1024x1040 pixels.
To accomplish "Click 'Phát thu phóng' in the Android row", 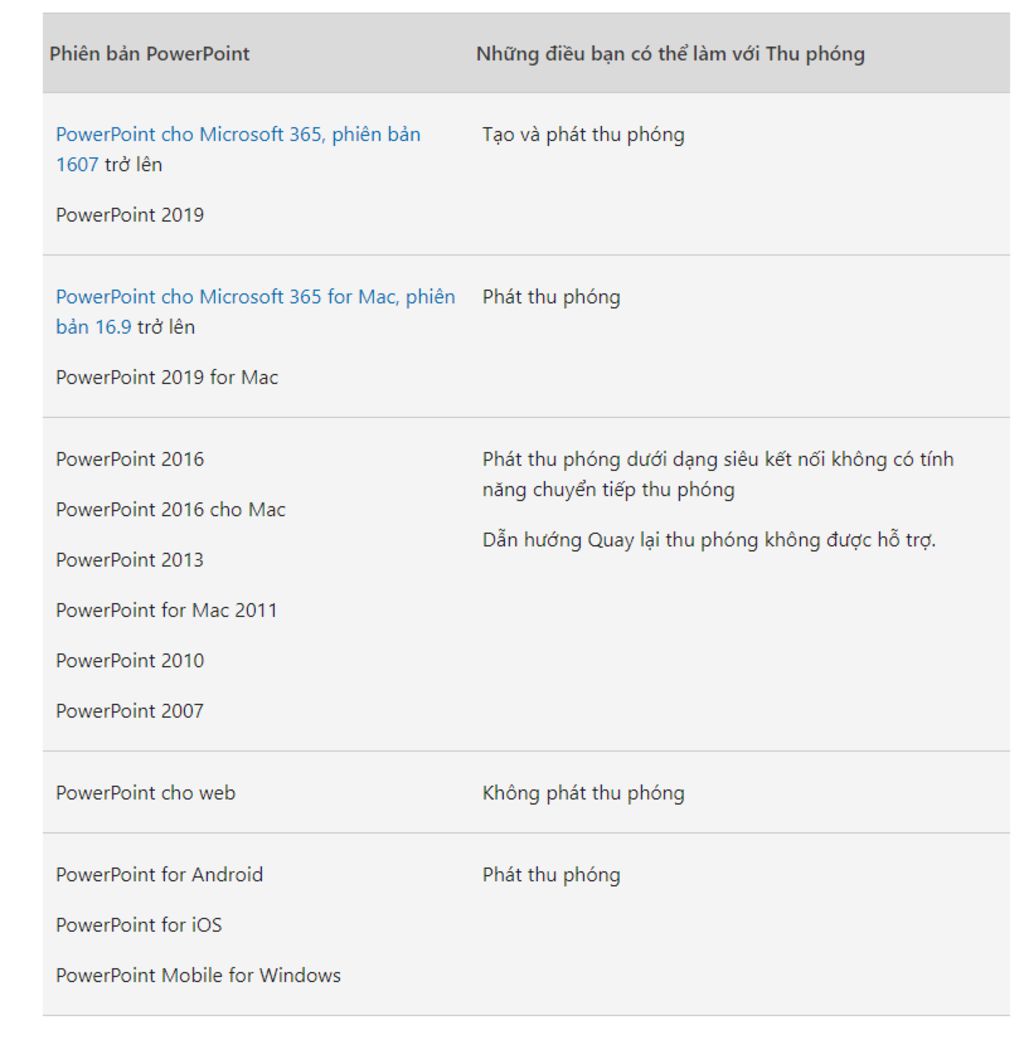I will point(551,875).
